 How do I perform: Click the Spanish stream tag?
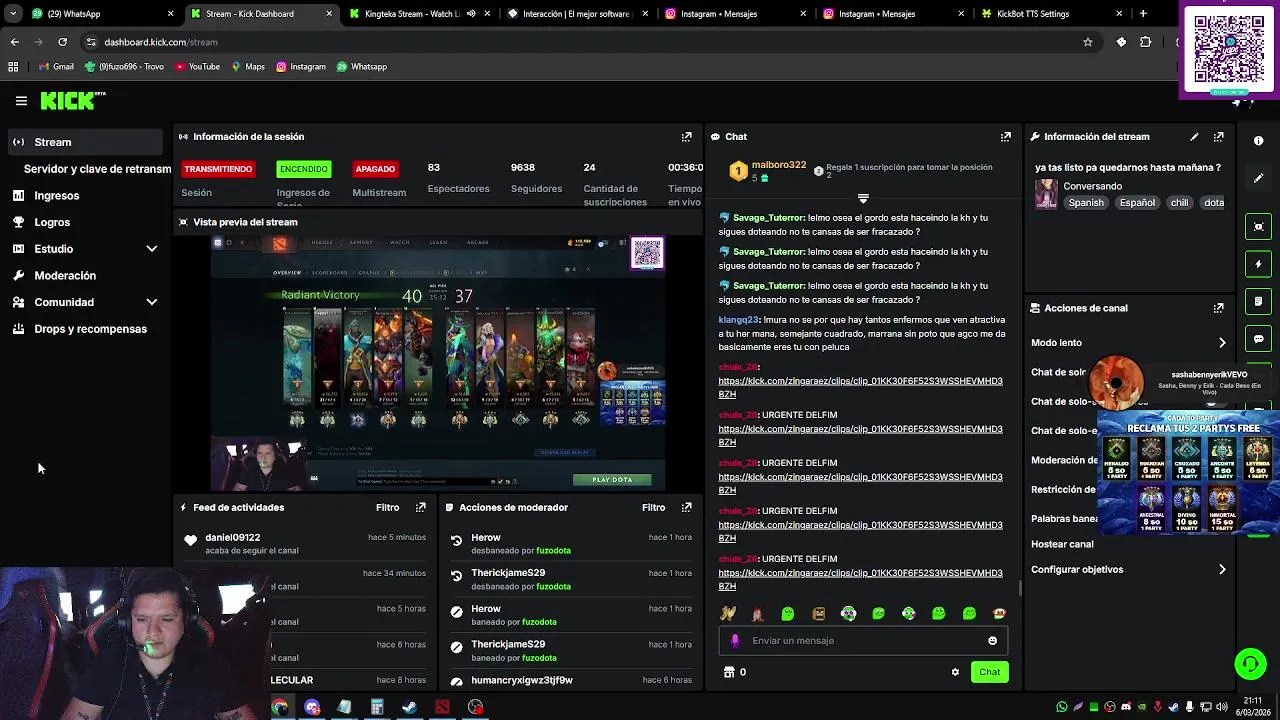(1086, 203)
